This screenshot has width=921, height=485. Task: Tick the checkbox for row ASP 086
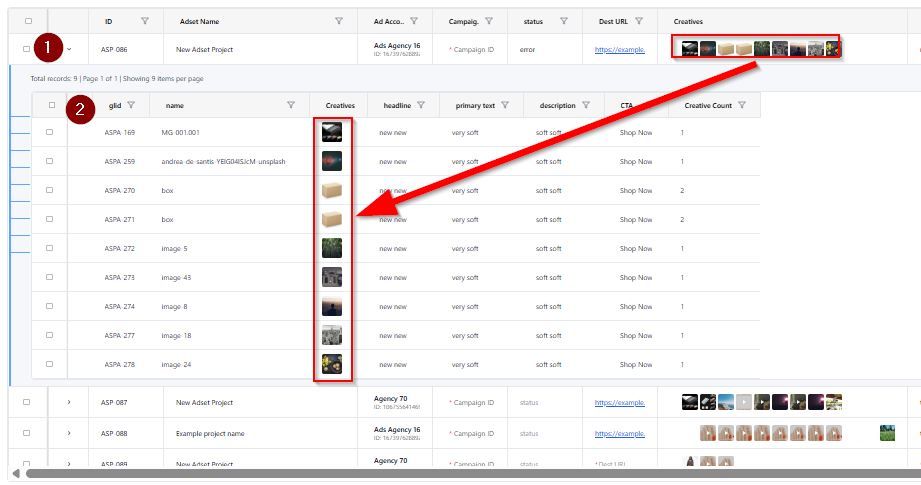coord(27,49)
